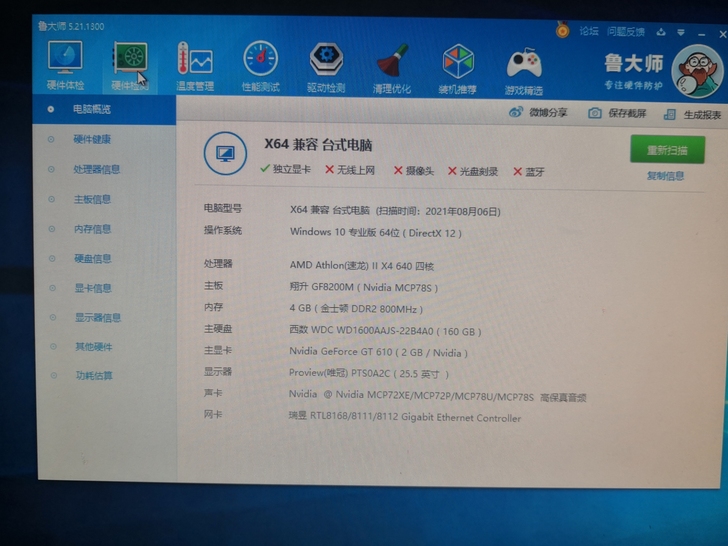The image size is (728, 546).
Task: Click 复制信息 copy info link
Action: [666, 176]
